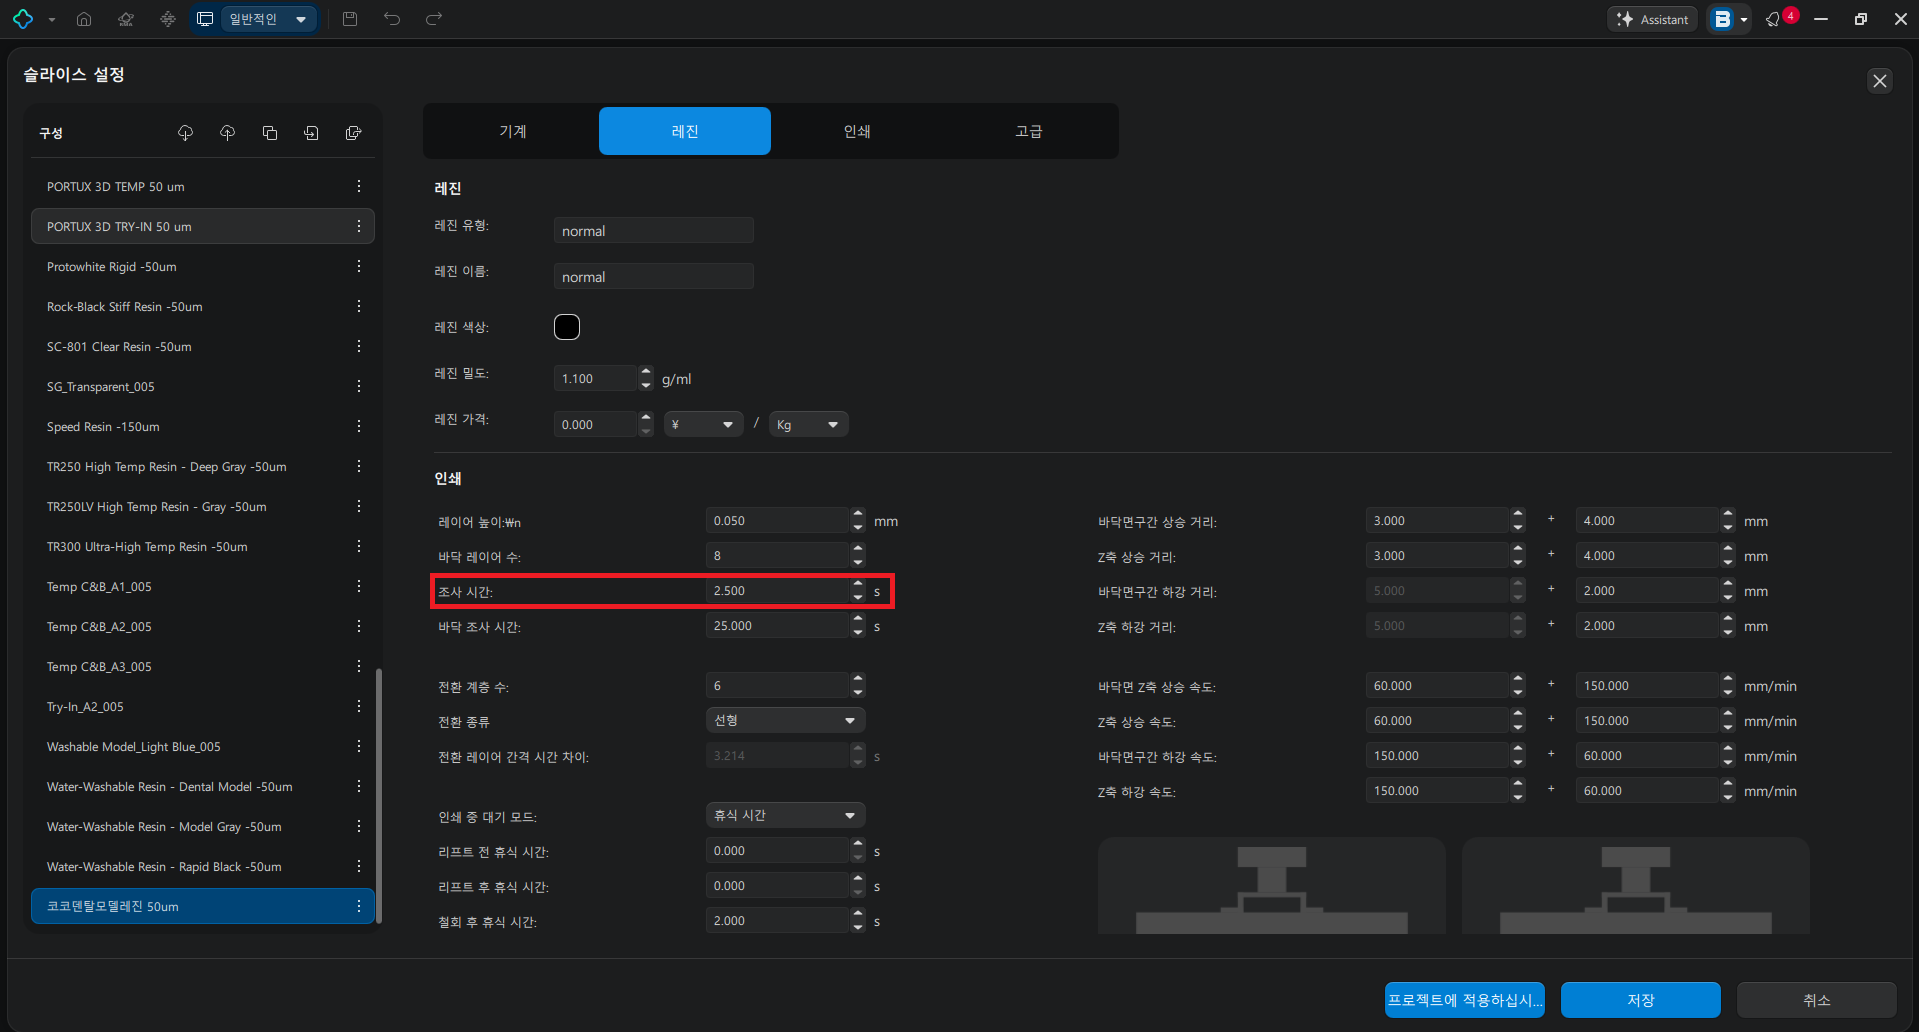Screen dimensions: 1919x1032
Task: Open options menu for Protowhite Rigid -50um
Action: coord(359,267)
